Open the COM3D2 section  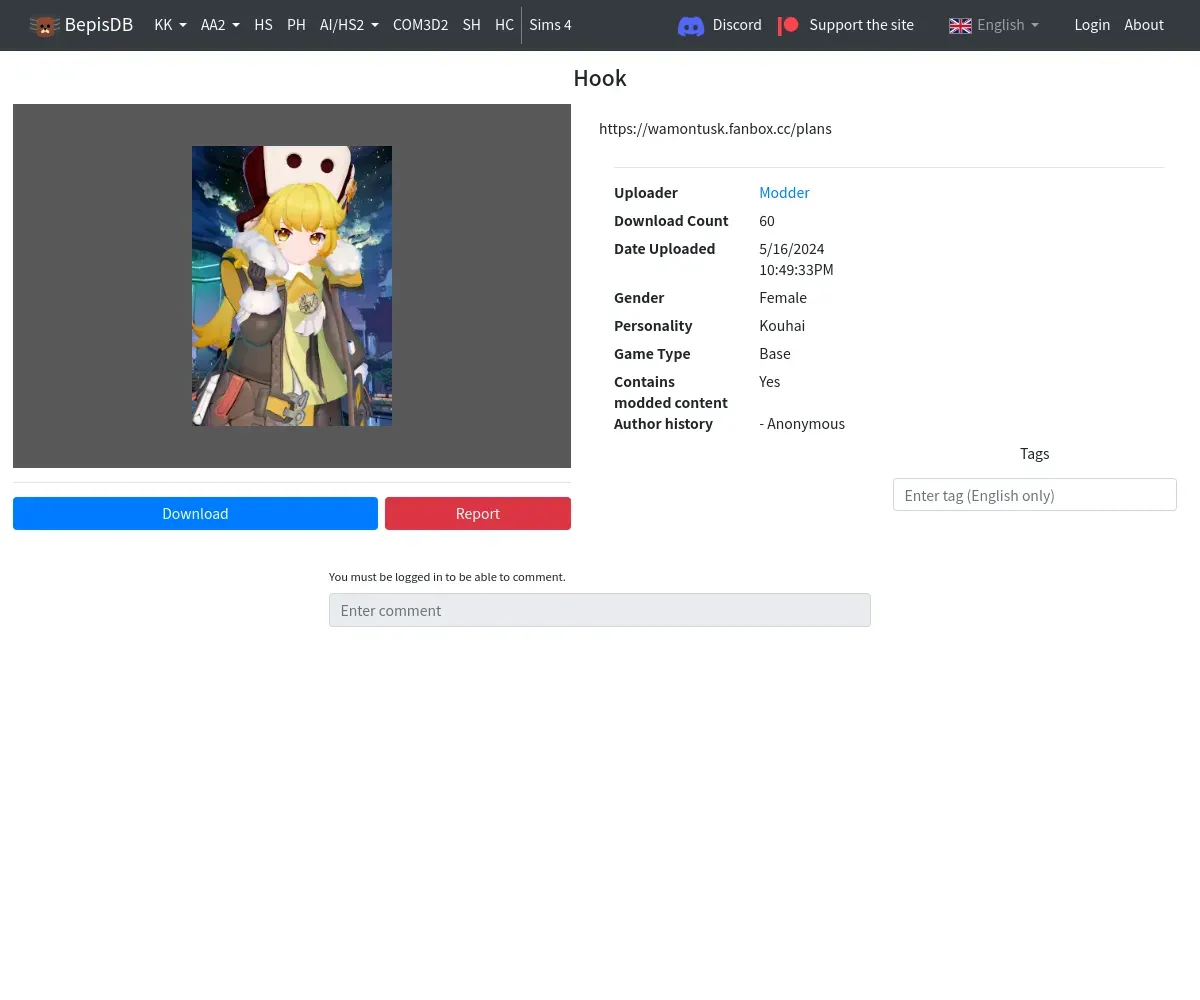click(x=420, y=25)
